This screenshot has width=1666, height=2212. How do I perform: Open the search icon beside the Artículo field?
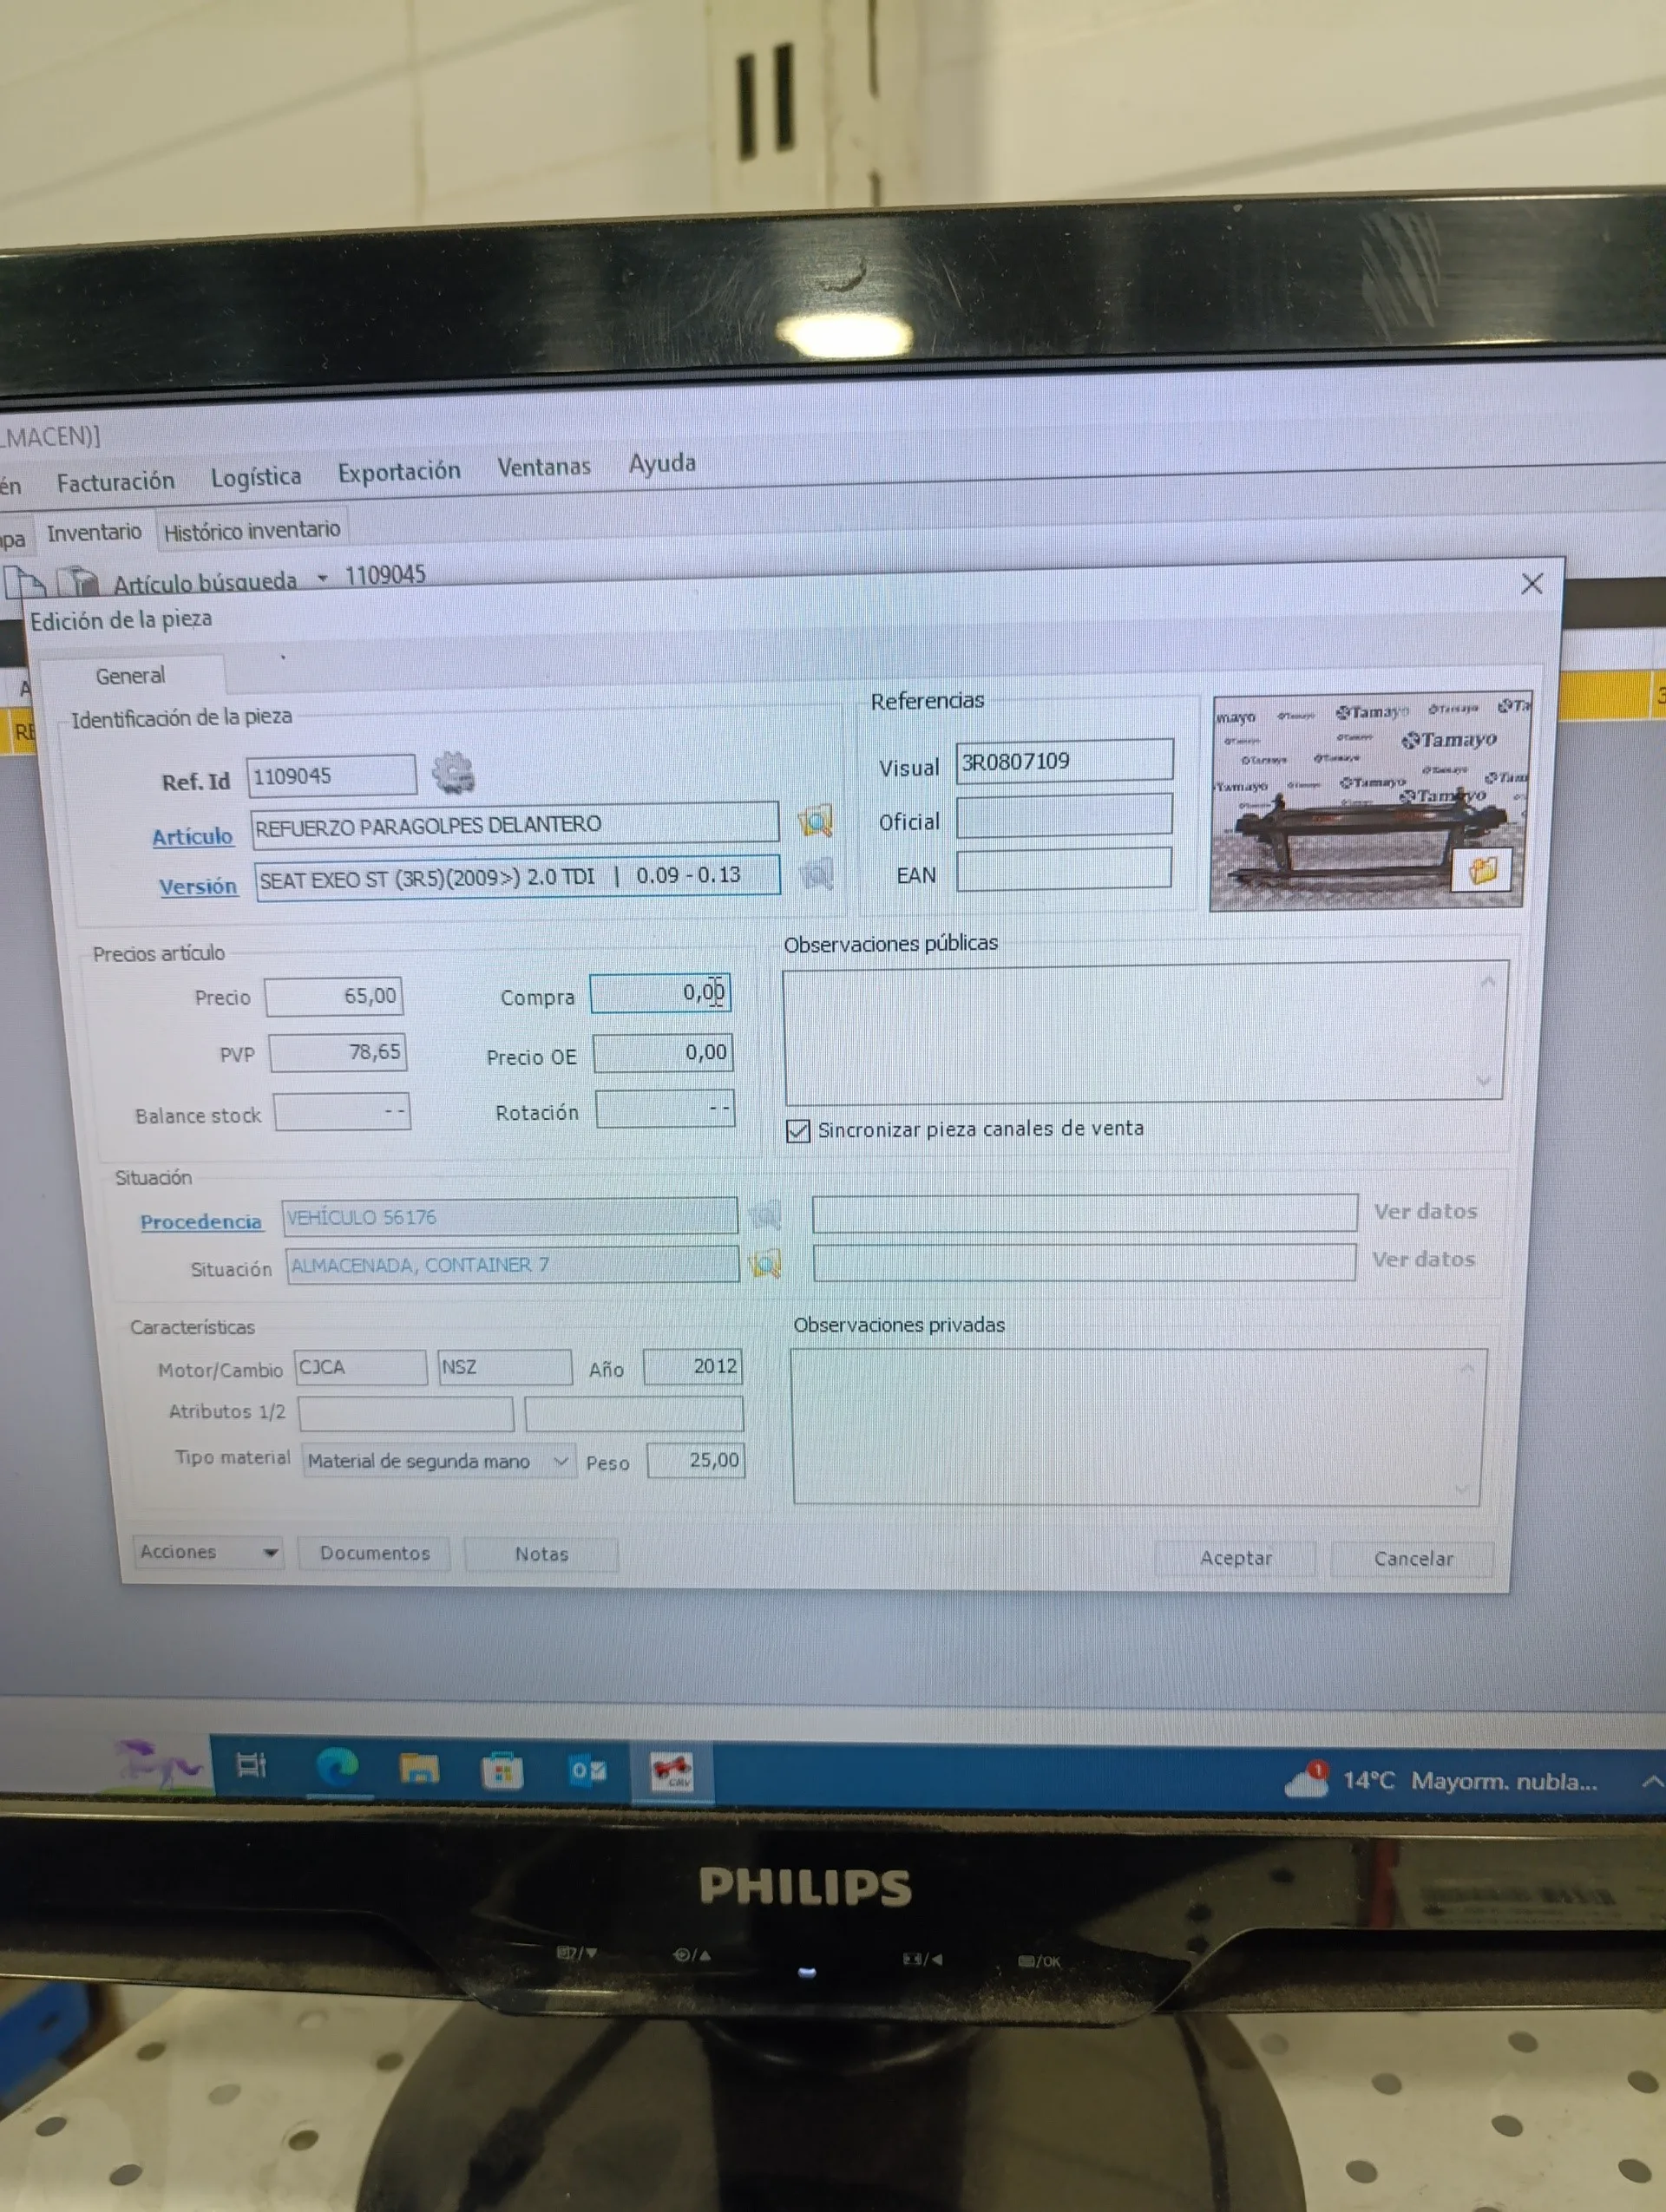tap(815, 821)
